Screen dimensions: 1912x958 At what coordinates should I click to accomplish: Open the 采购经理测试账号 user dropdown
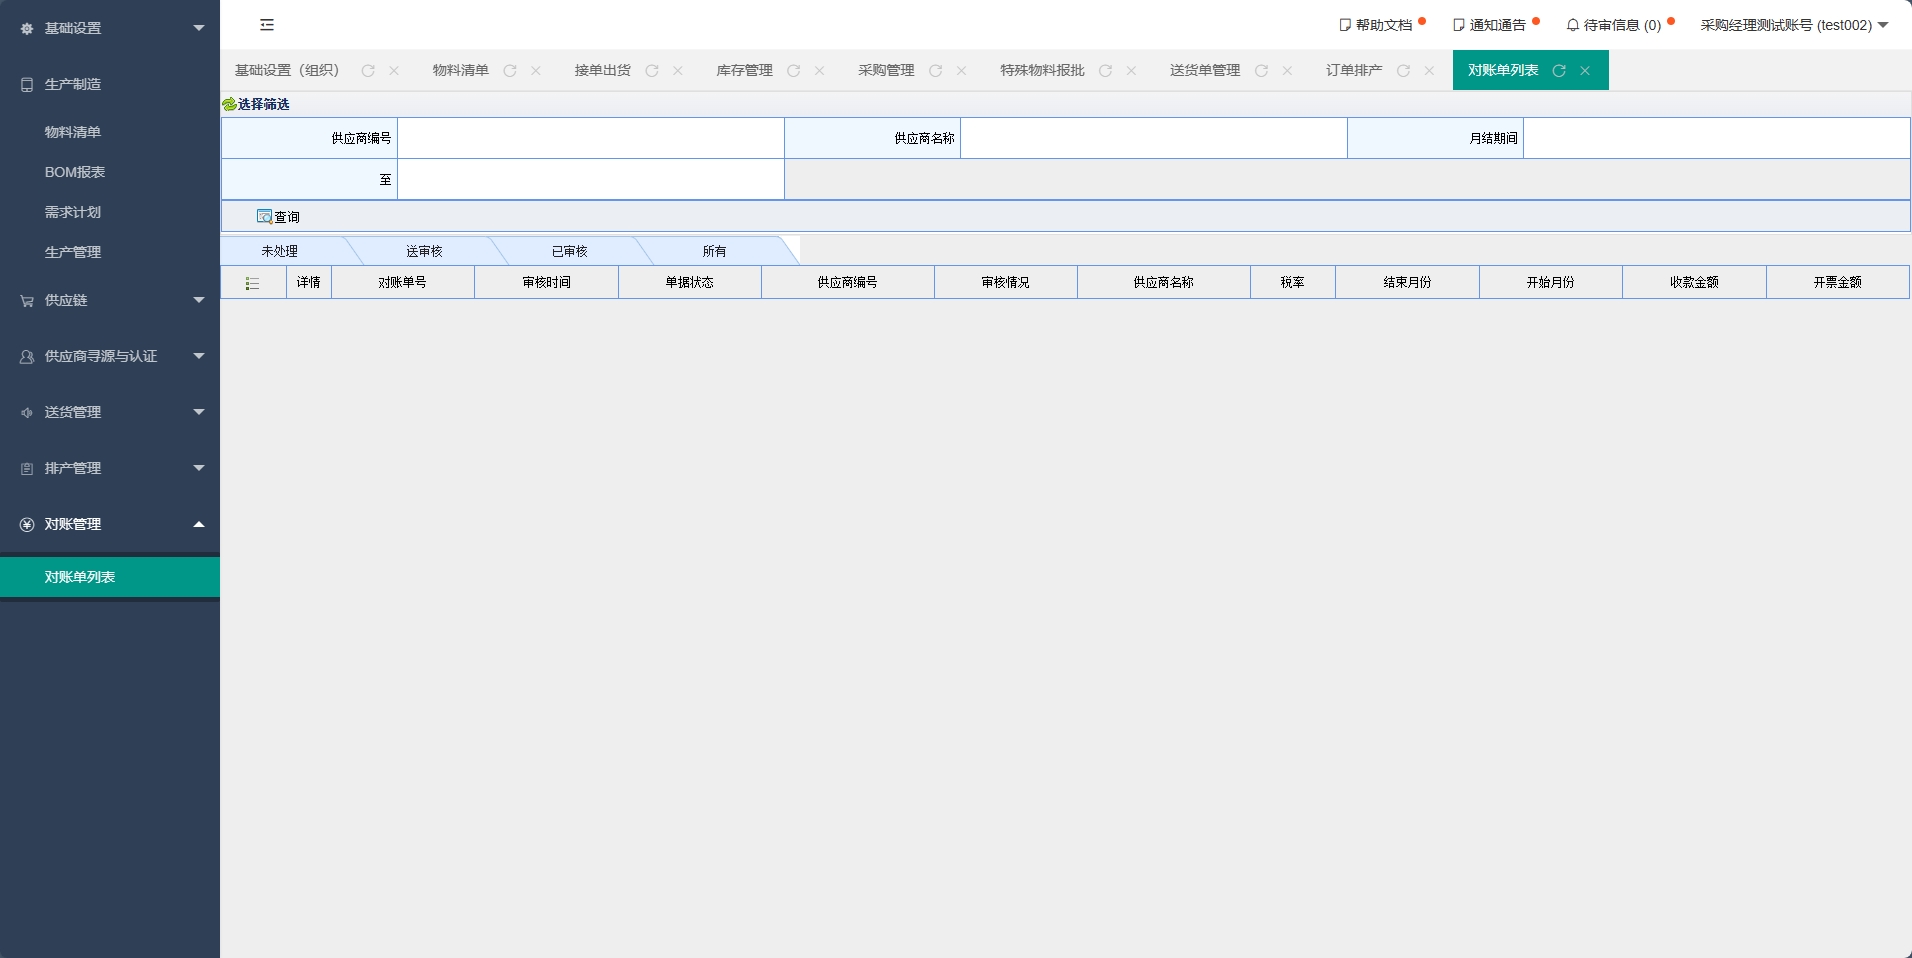[1794, 25]
